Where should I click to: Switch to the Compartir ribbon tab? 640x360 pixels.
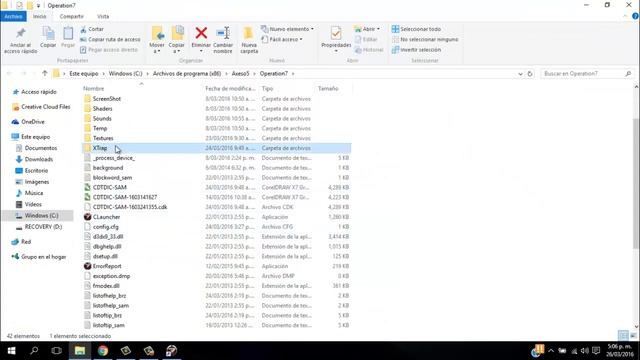pyautogui.click(x=71, y=17)
